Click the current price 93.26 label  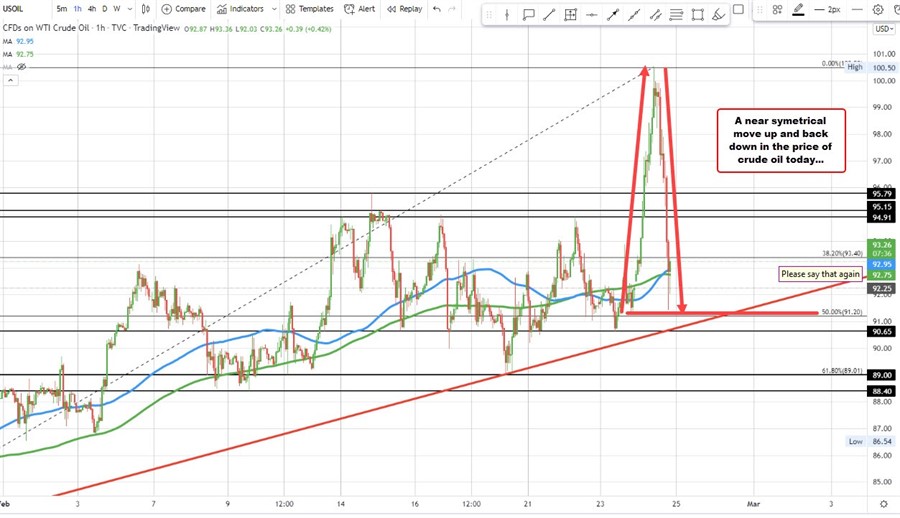click(x=882, y=249)
